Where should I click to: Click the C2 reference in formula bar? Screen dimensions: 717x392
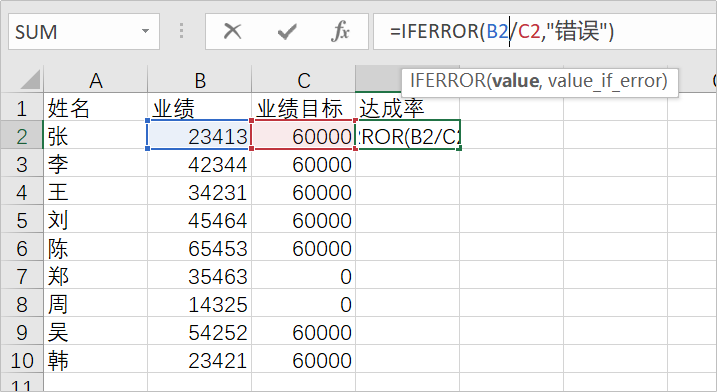click(x=529, y=32)
